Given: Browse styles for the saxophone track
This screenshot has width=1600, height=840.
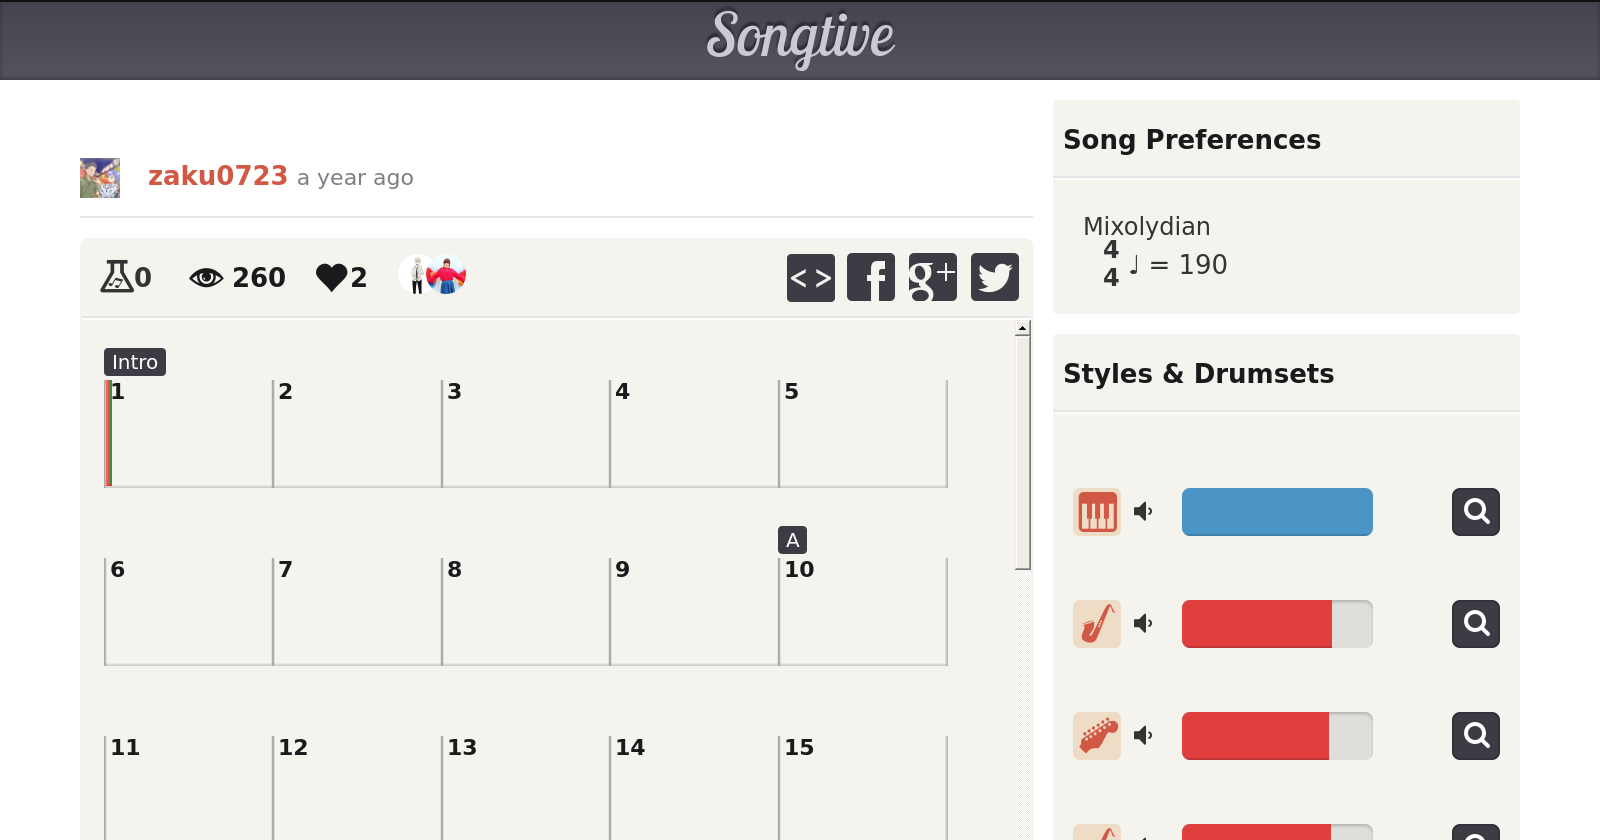Looking at the screenshot, I should [x=1475, y=624].
